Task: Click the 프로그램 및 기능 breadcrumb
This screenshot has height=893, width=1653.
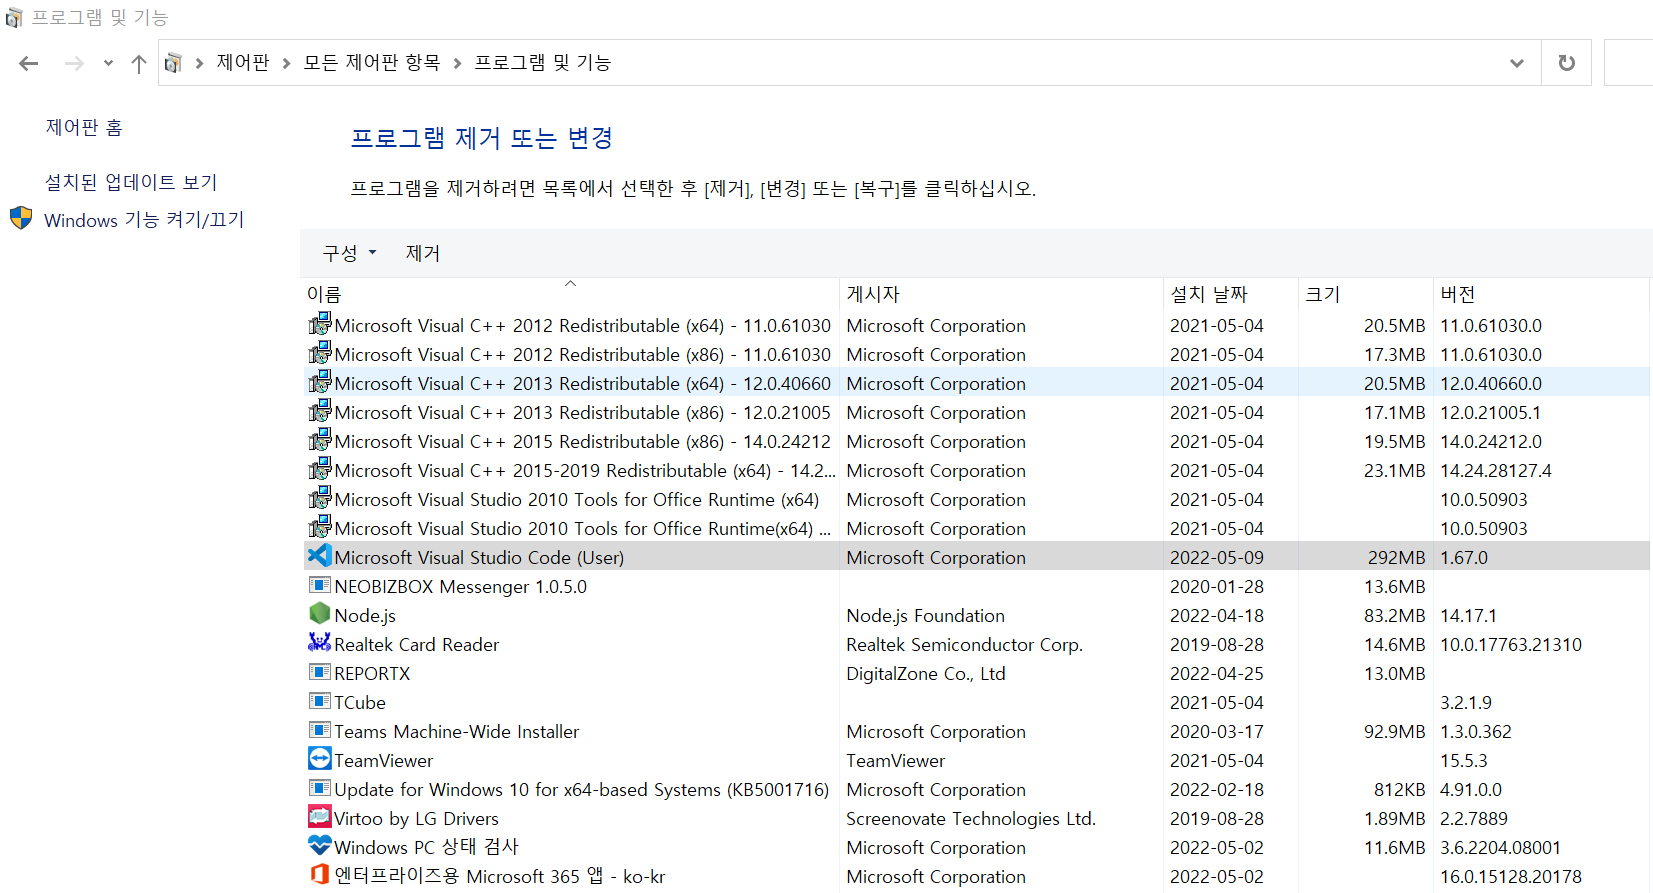Action: pyautogui.click(x=543, y=63)
